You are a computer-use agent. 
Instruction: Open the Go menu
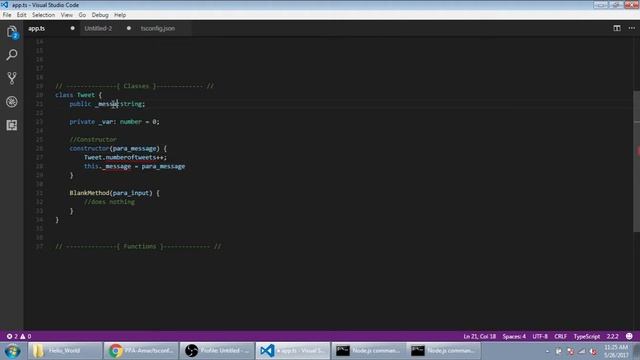click(82, 15)
